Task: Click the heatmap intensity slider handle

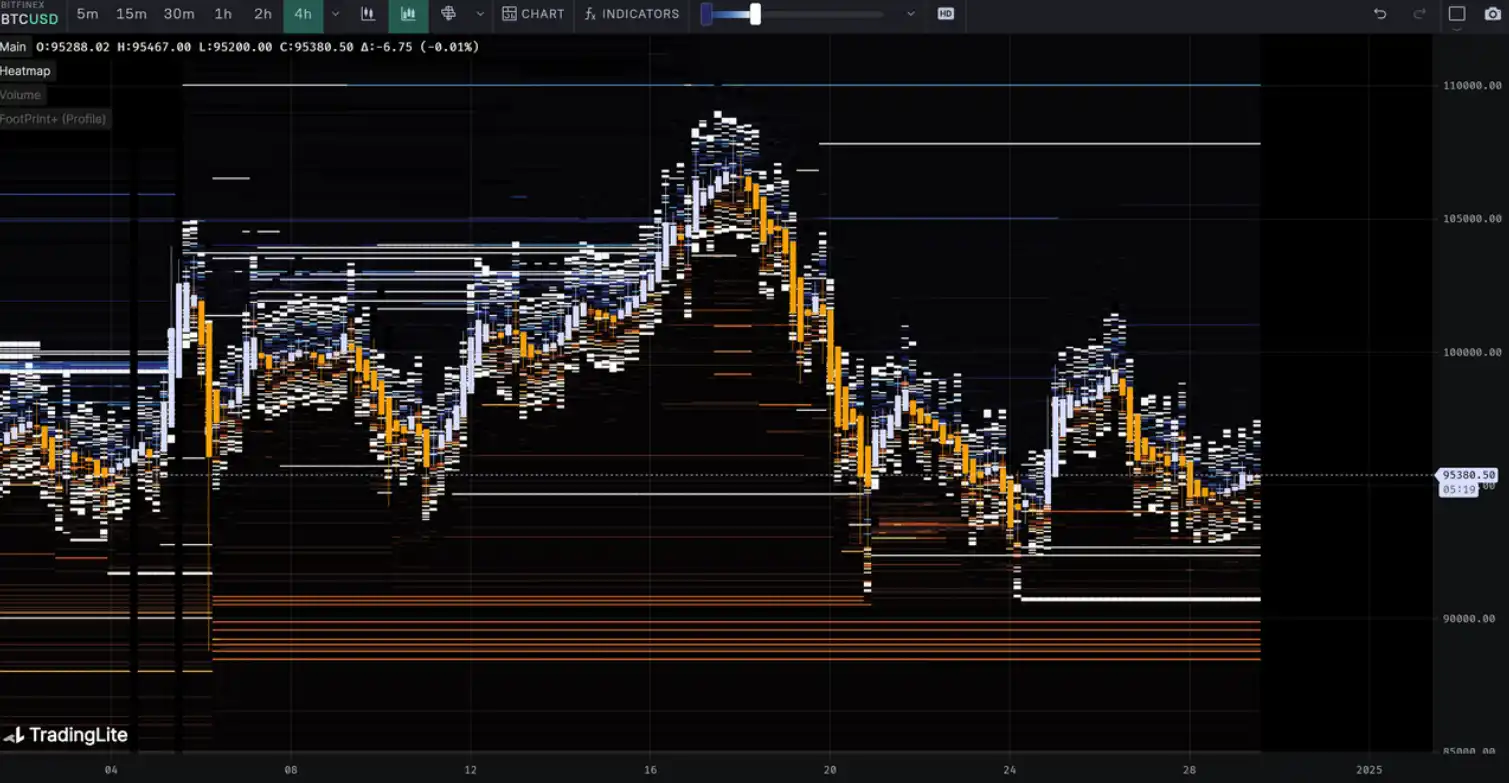Action: click(x=755, y=14)
